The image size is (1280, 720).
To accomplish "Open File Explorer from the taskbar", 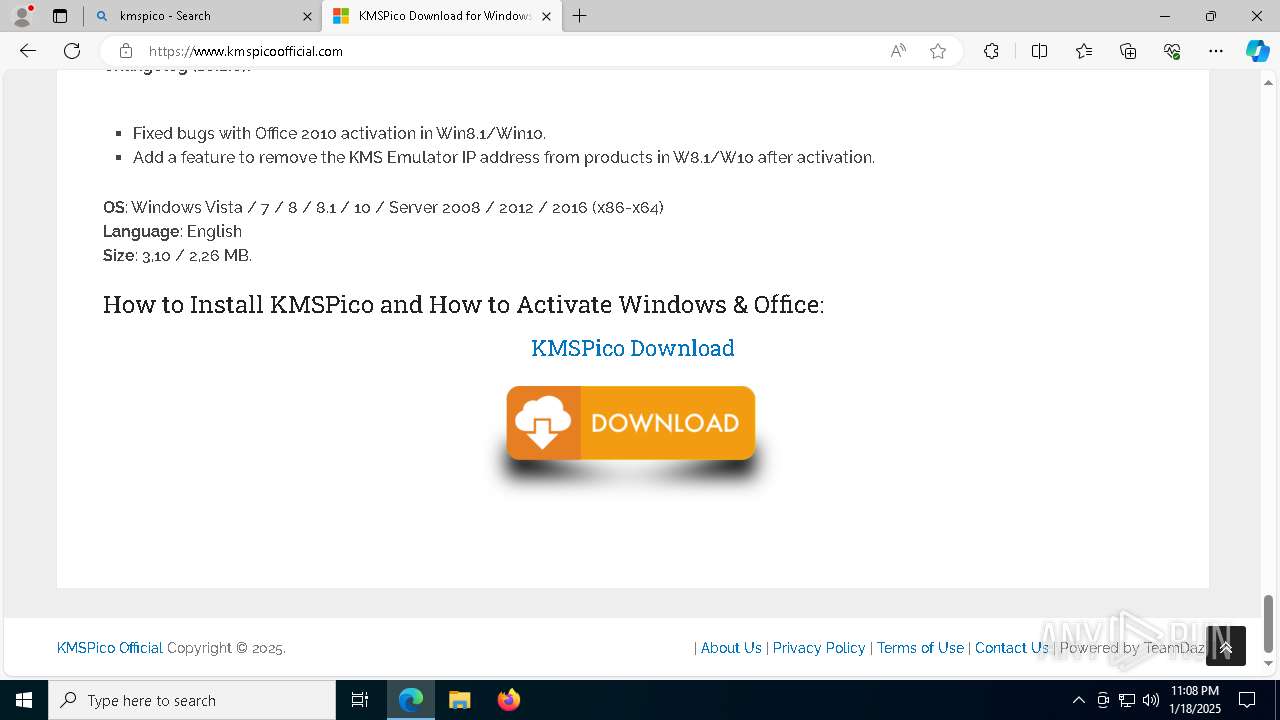I will (459, 700).
